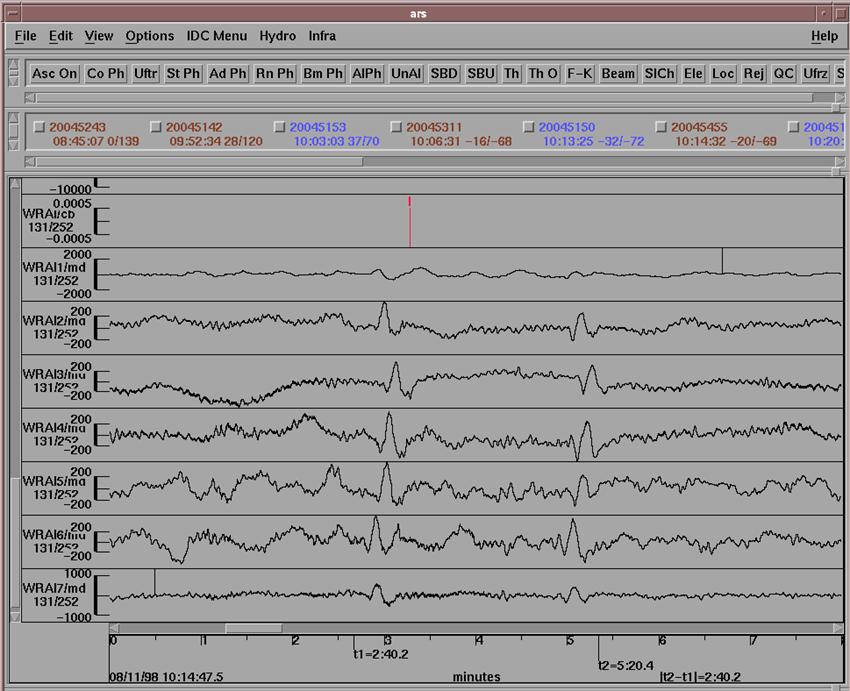850x691 pixels.
Task: Open the QC tool
Action: [x=783, y=73]
